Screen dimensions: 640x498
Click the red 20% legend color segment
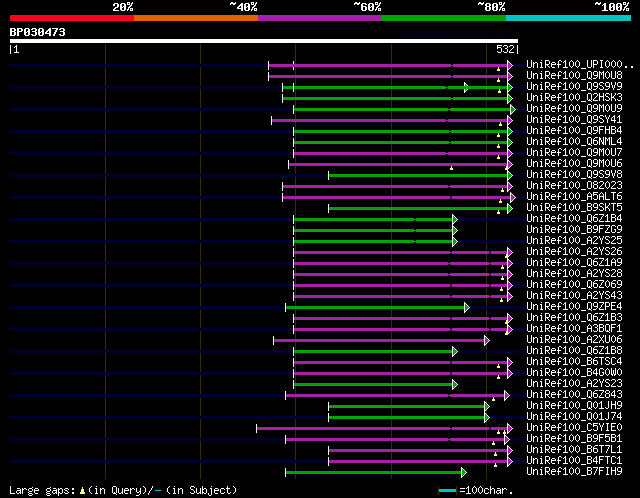coord(72,18)
